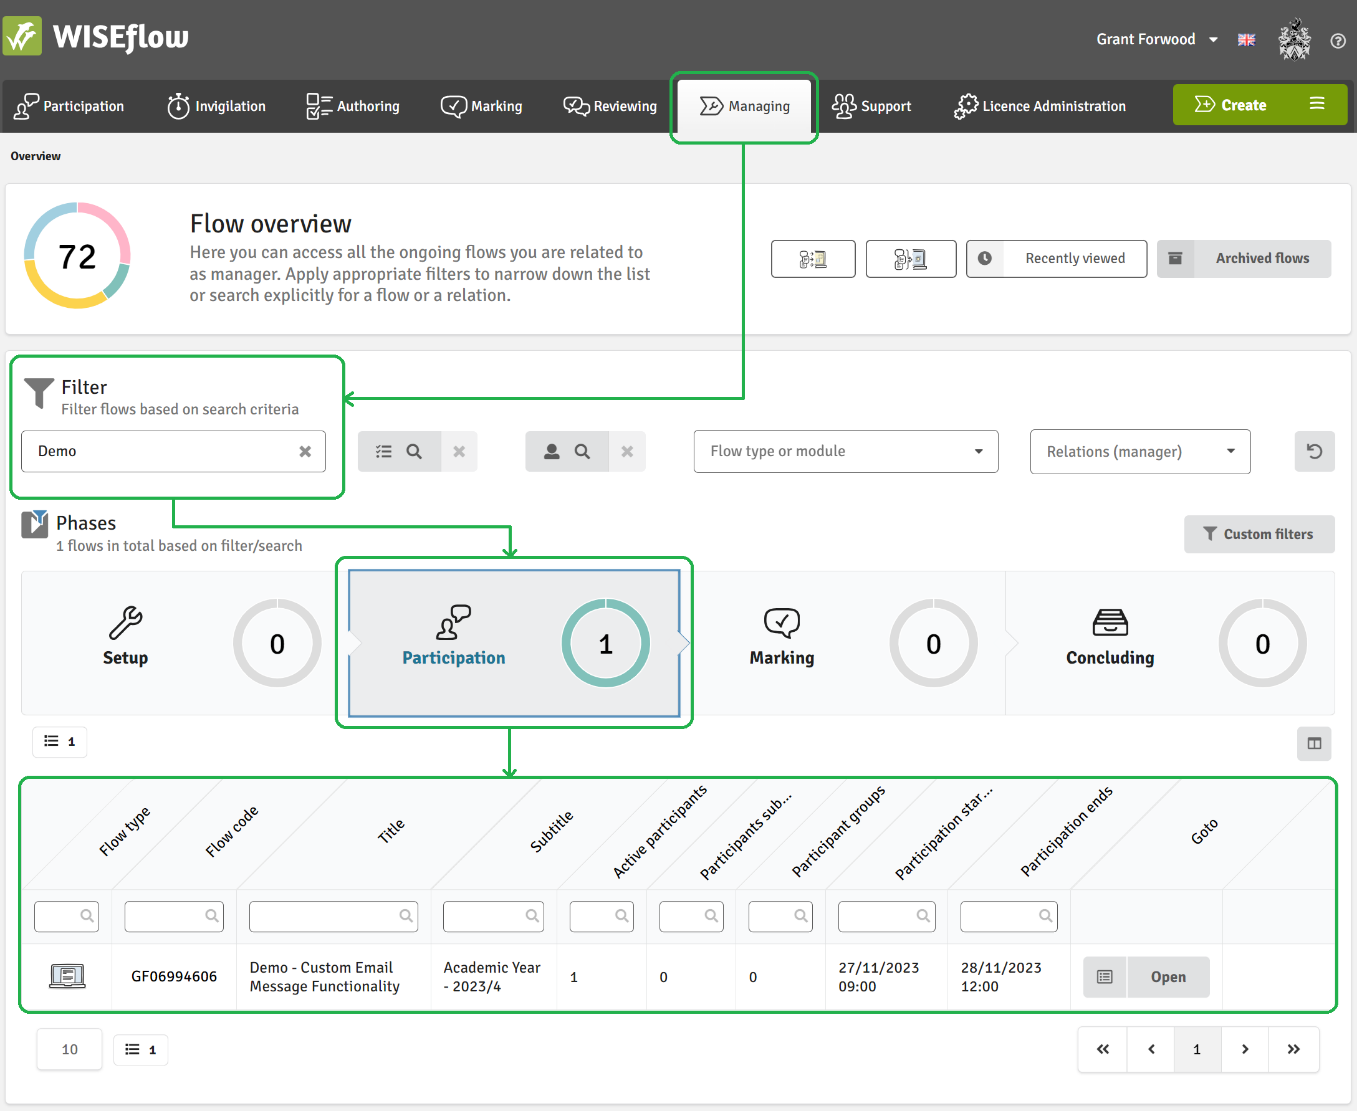This screenshot has width=1357, height=1111.
Task: Click the flow type laptop icon in row
Action: [x=67, y=976]
